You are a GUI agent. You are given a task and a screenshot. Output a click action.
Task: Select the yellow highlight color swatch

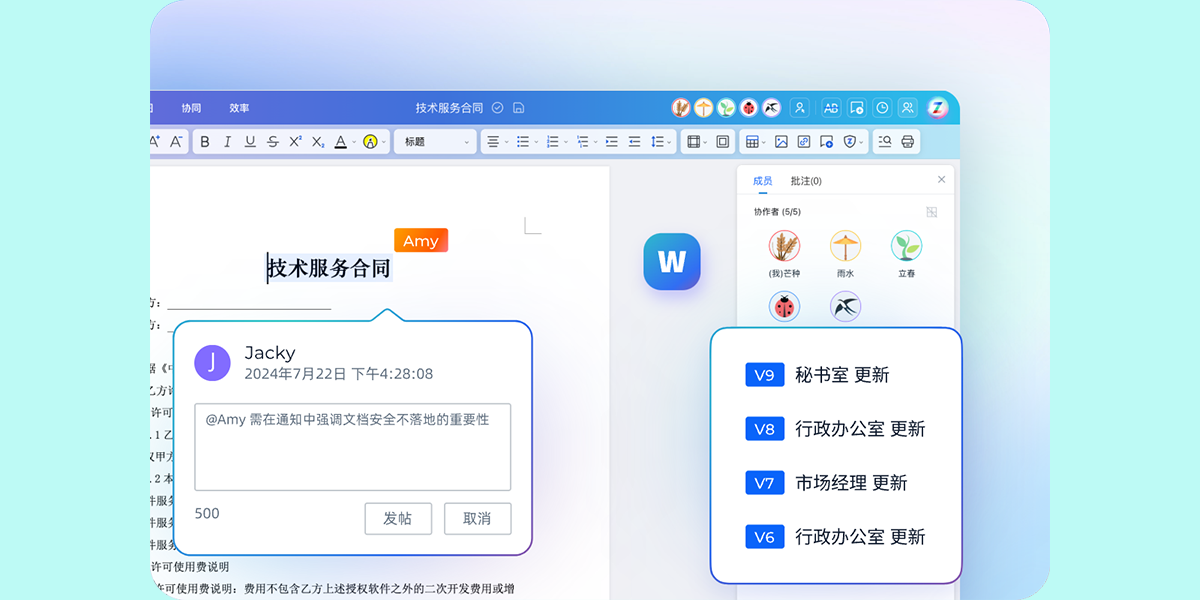point(370,142)
